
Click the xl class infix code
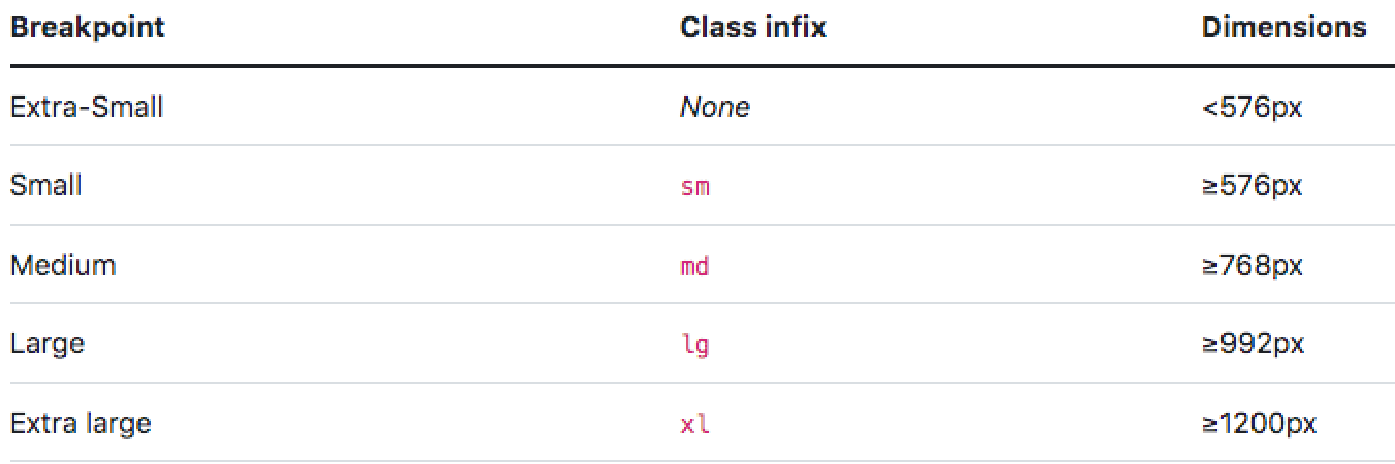(x=695, y=424)
